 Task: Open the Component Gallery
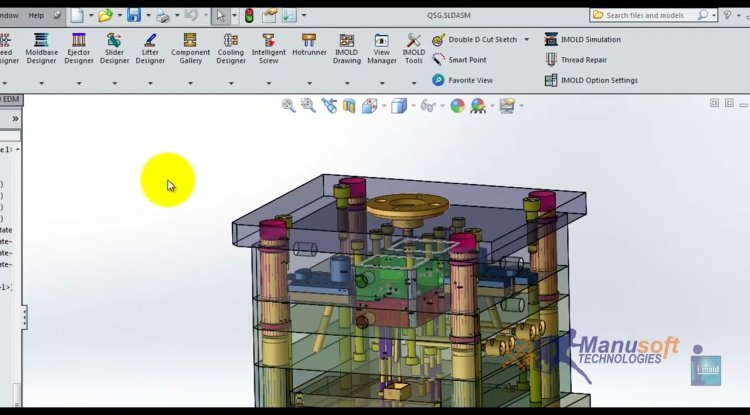[x=190, y=49]
